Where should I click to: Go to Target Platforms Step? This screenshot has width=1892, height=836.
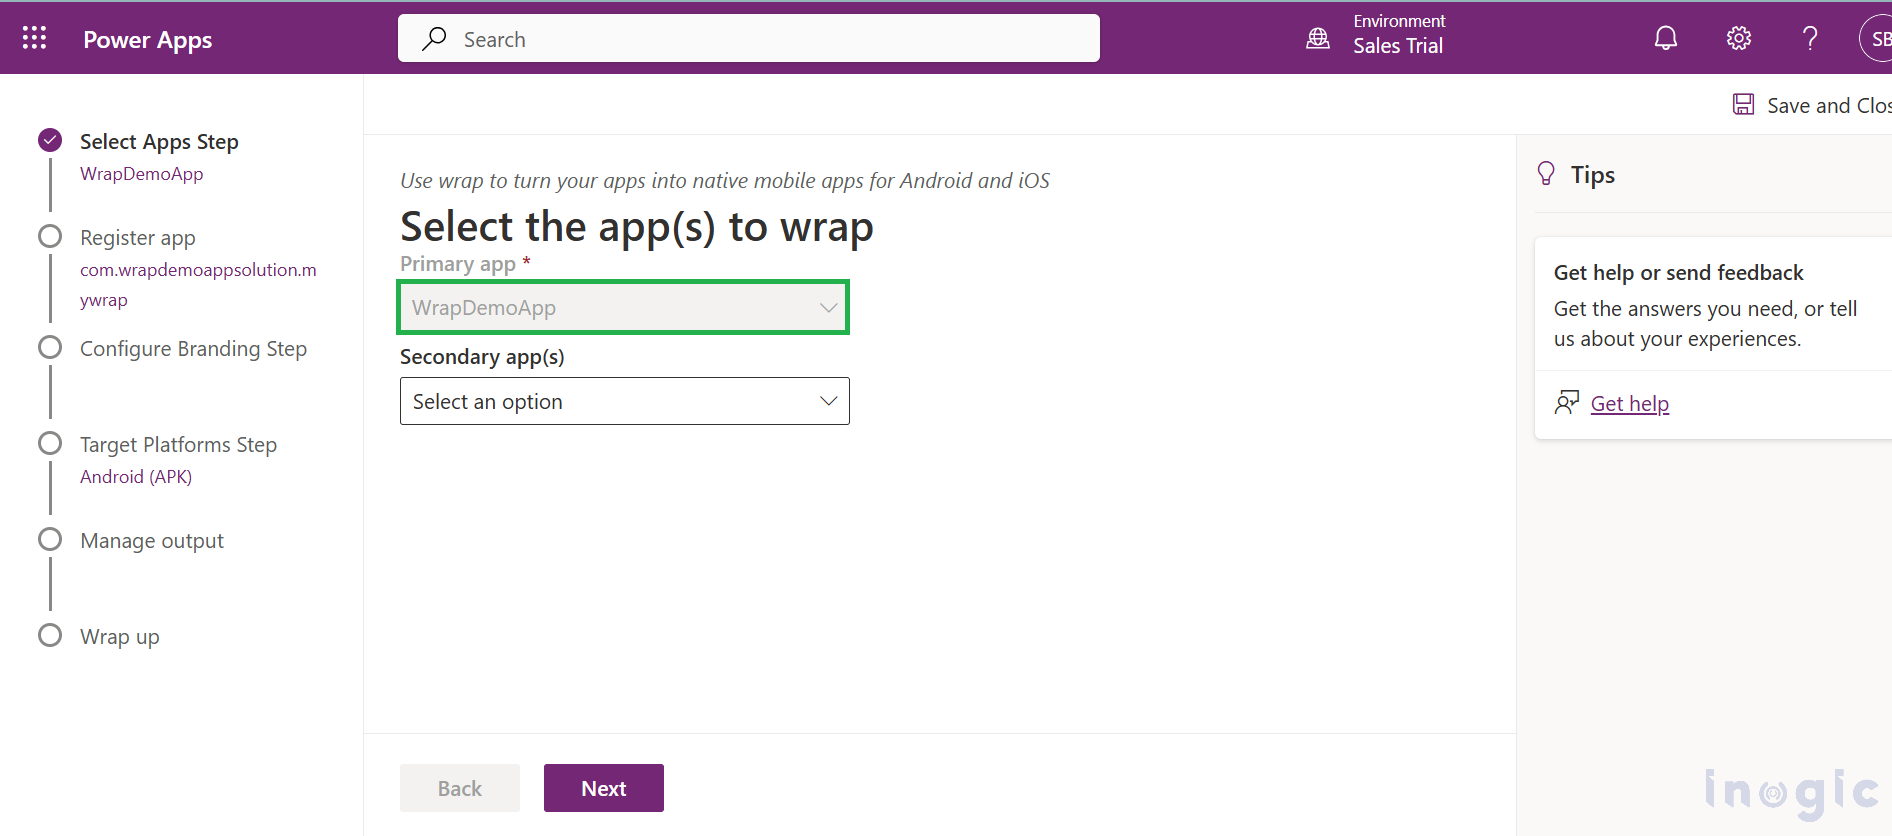(178, 444)
